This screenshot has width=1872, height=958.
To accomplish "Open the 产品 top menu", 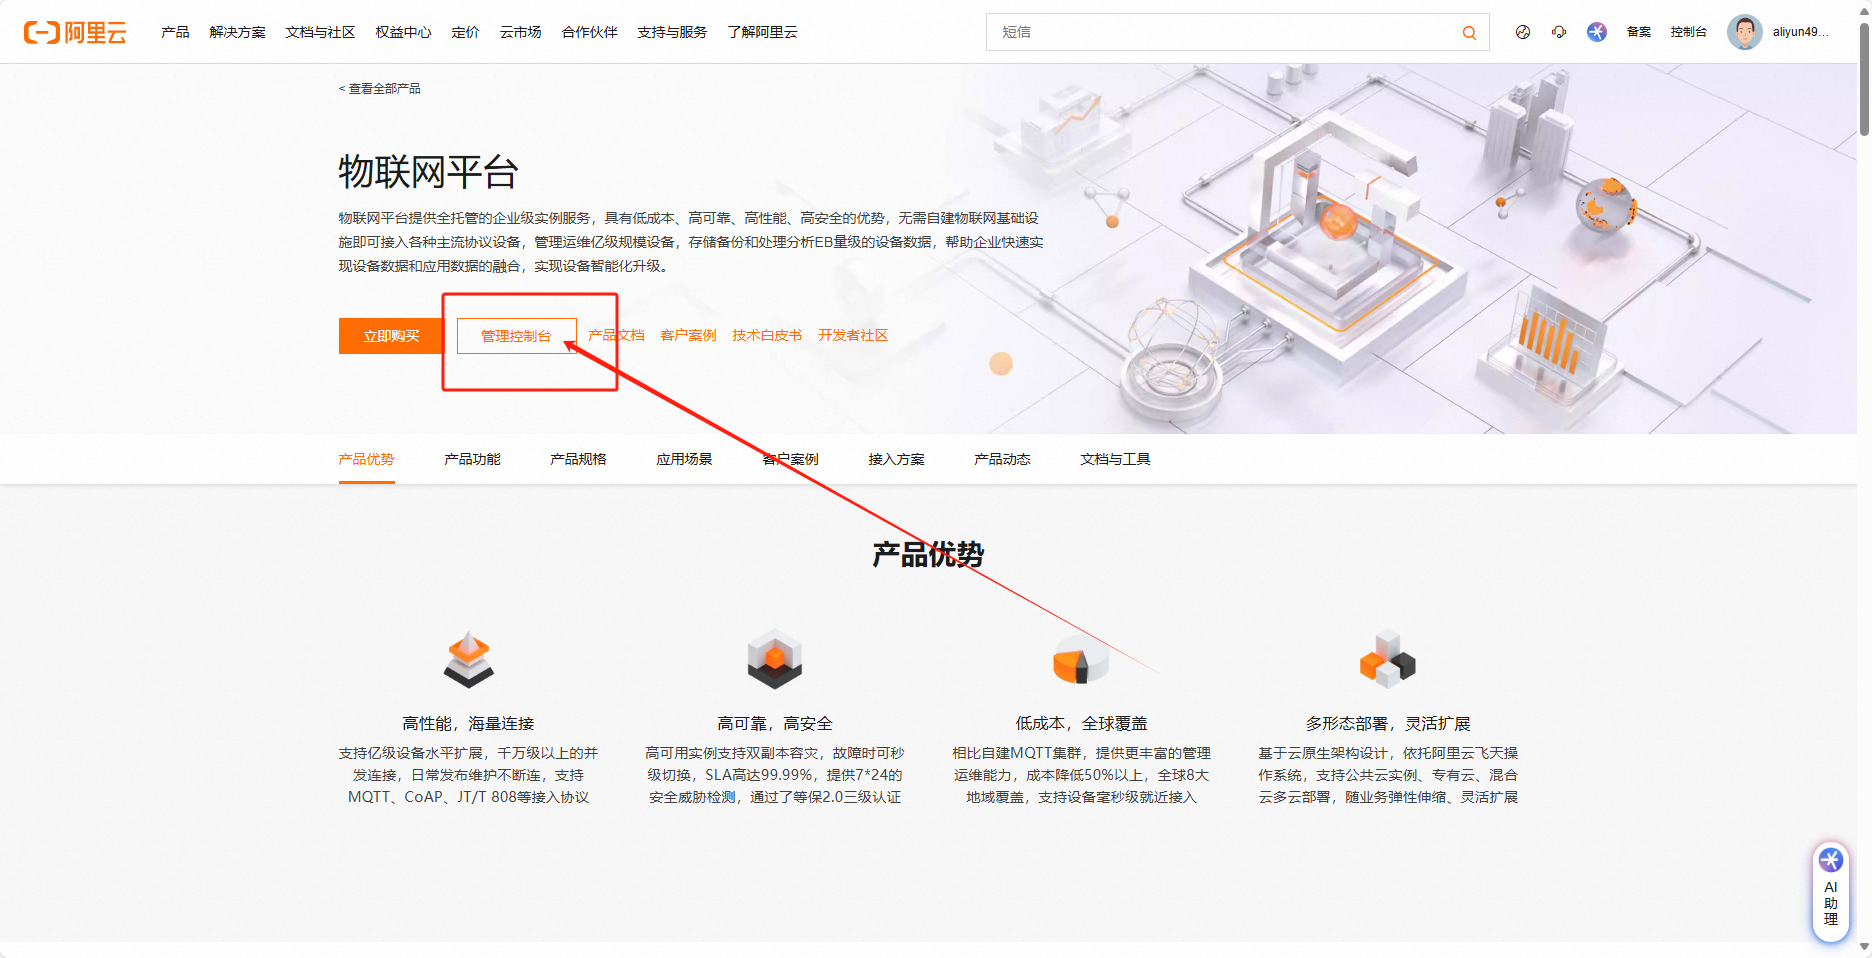I will (x=175, y=32).
